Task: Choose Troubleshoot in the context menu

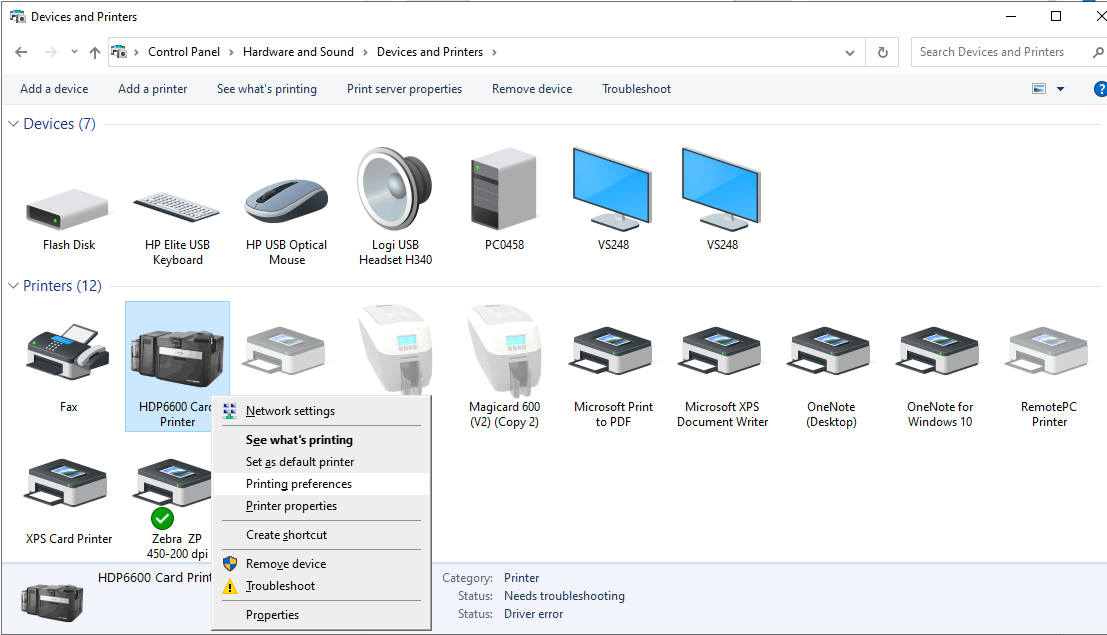Action: (x=321, y=586)
